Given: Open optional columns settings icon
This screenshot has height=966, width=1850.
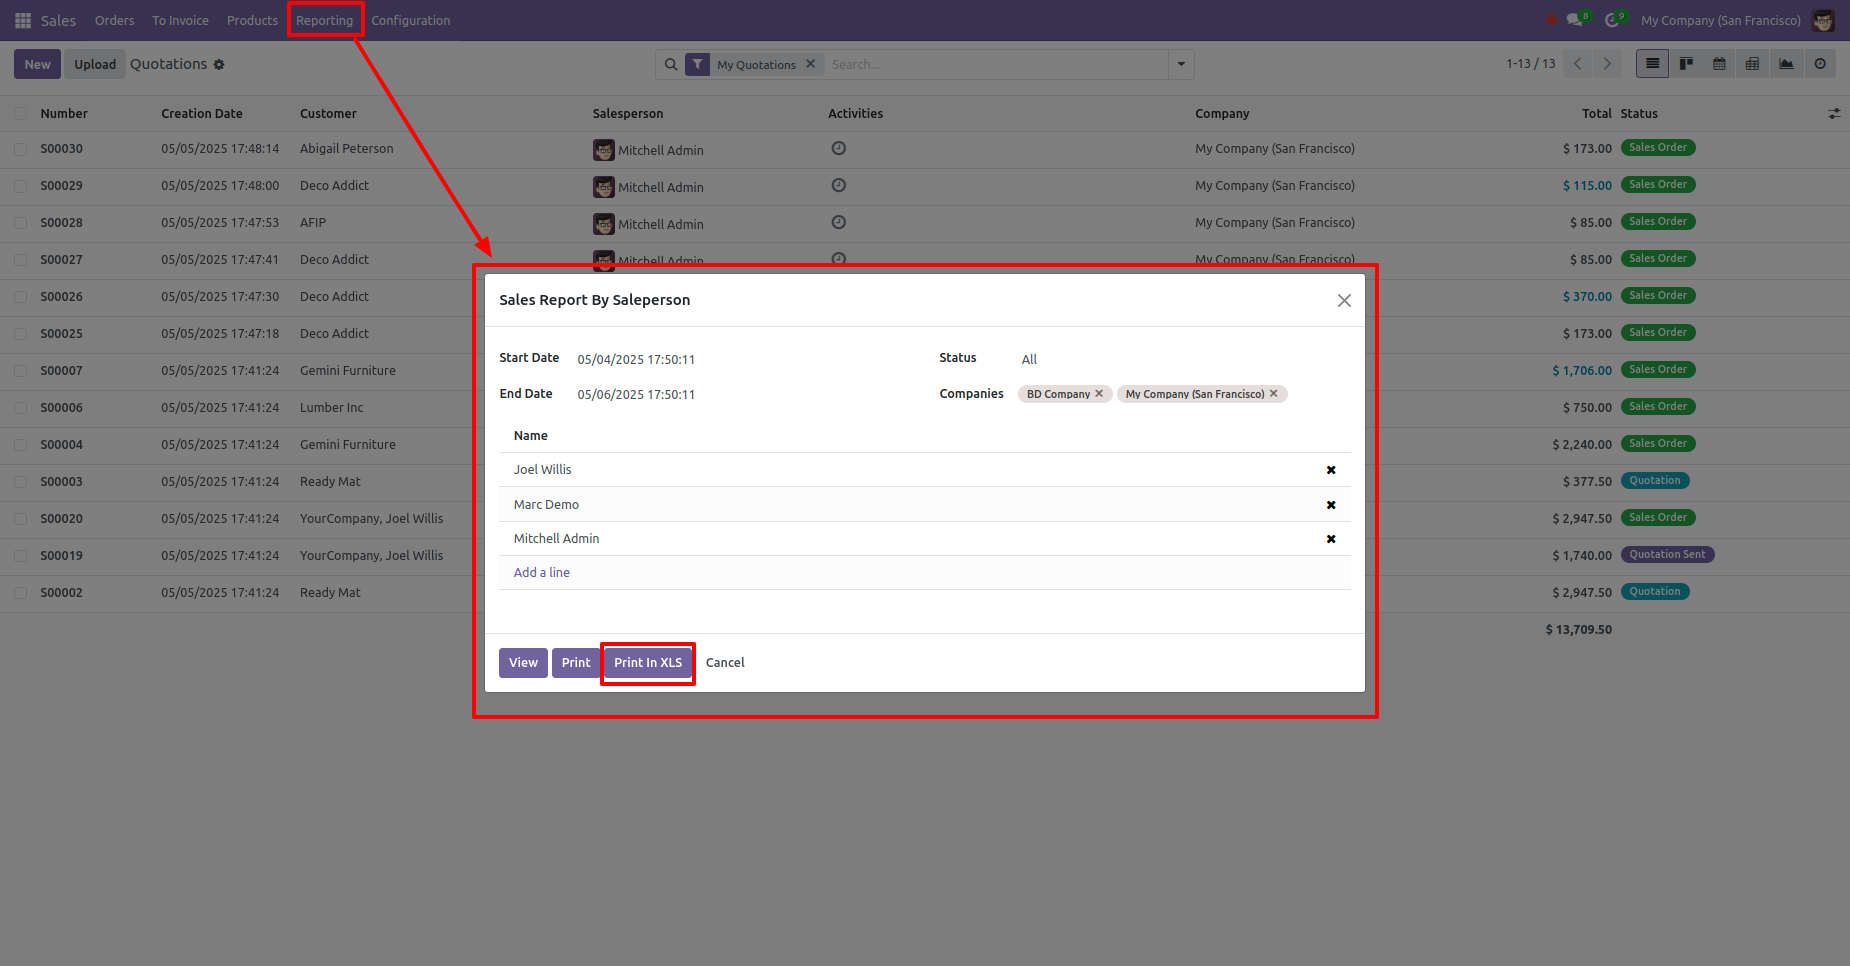Looking at the screenshot, I should click(x=1834, y=114).
